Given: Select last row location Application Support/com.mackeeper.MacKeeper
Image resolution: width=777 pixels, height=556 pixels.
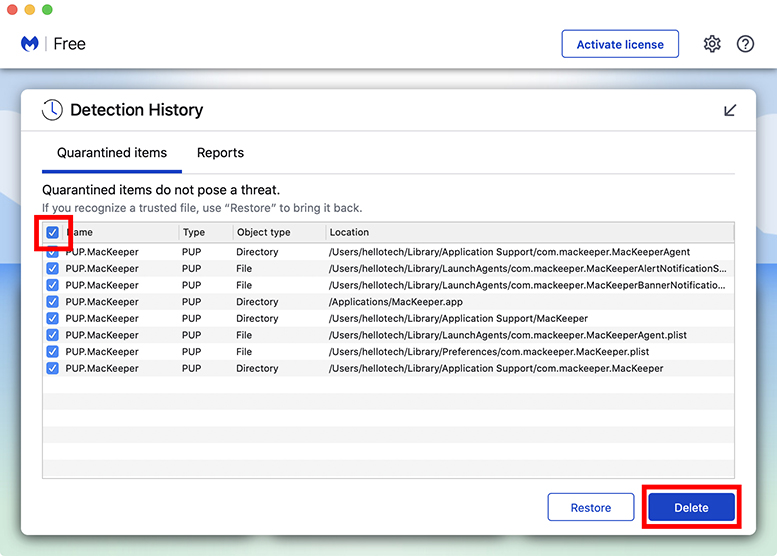Looking at the screenshot, I should 496,368.
